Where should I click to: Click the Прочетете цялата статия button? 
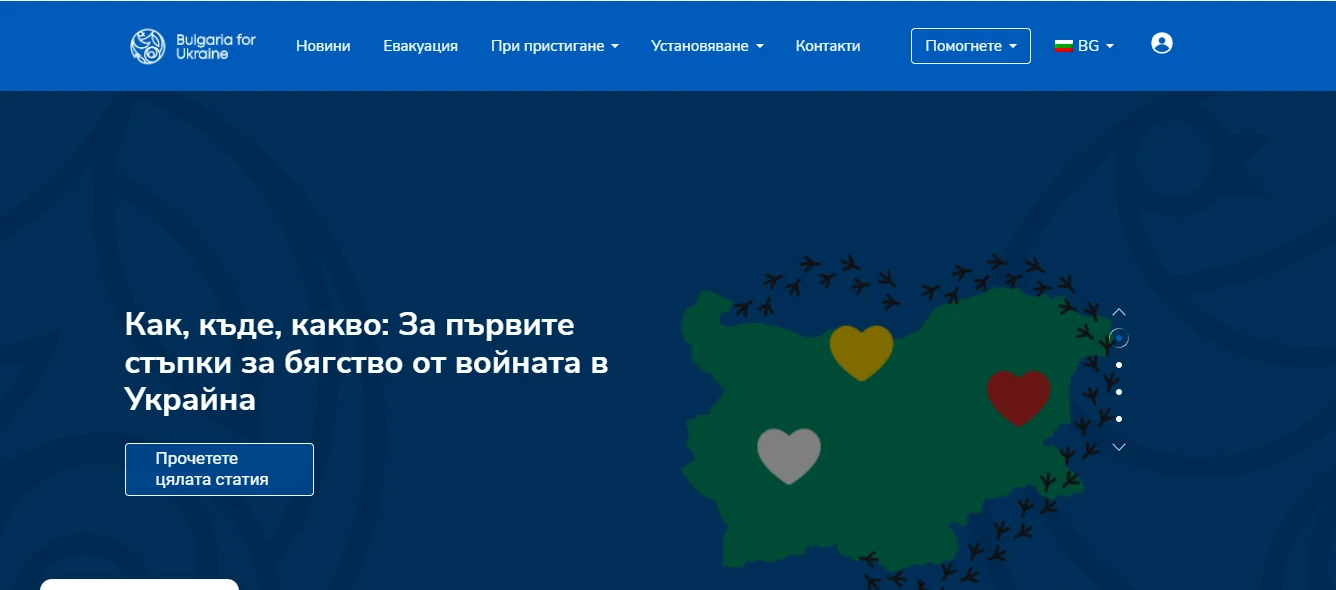[219, 469]
